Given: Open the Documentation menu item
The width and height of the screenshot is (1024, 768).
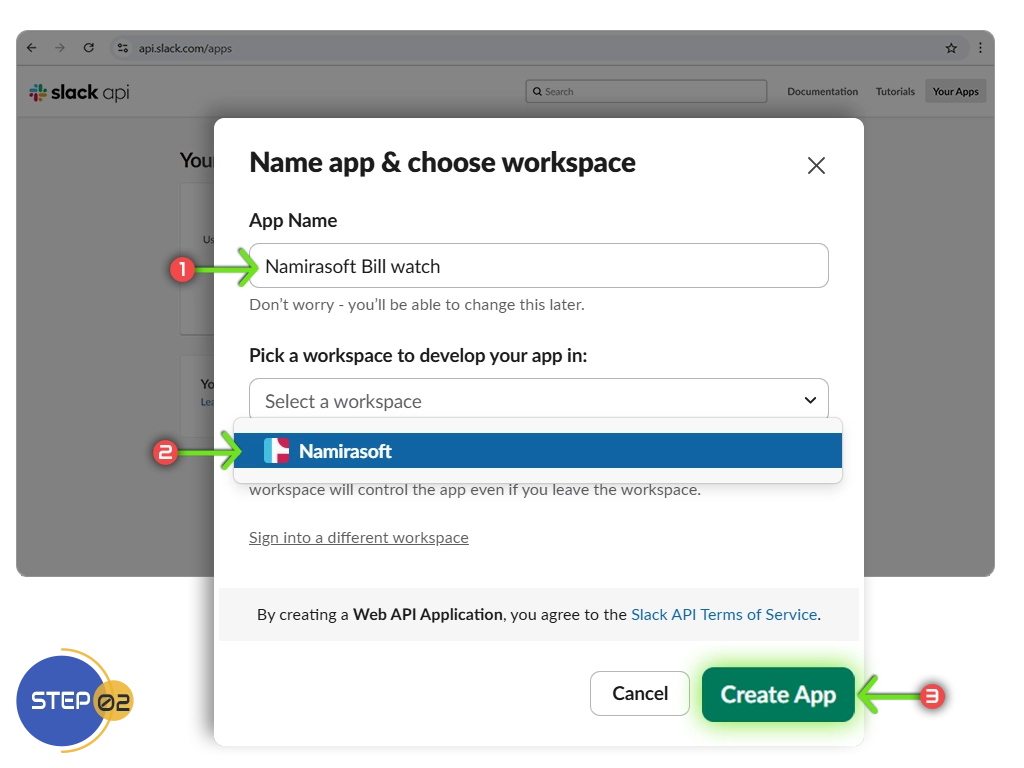Looking at the screenshot, I should [x=822, y=92].
